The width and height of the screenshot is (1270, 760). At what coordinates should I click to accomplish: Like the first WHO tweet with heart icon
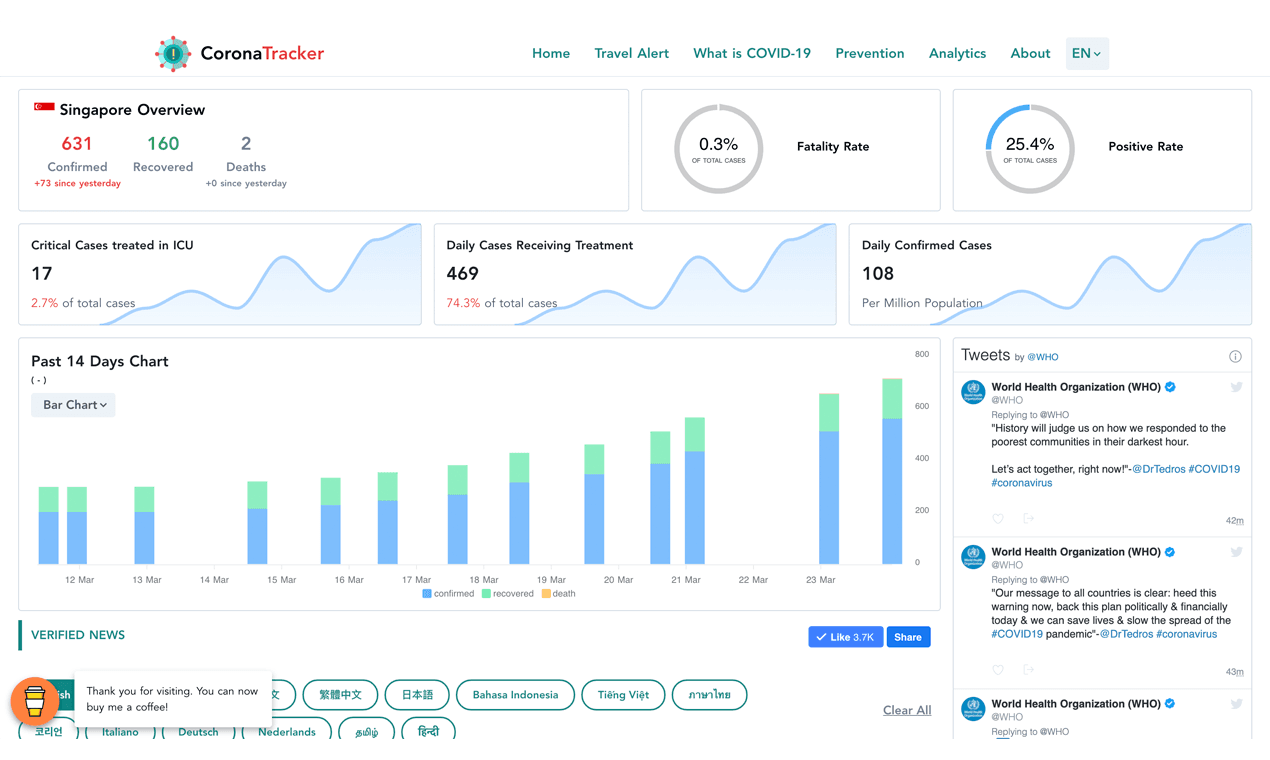click(x=998, y=519)
